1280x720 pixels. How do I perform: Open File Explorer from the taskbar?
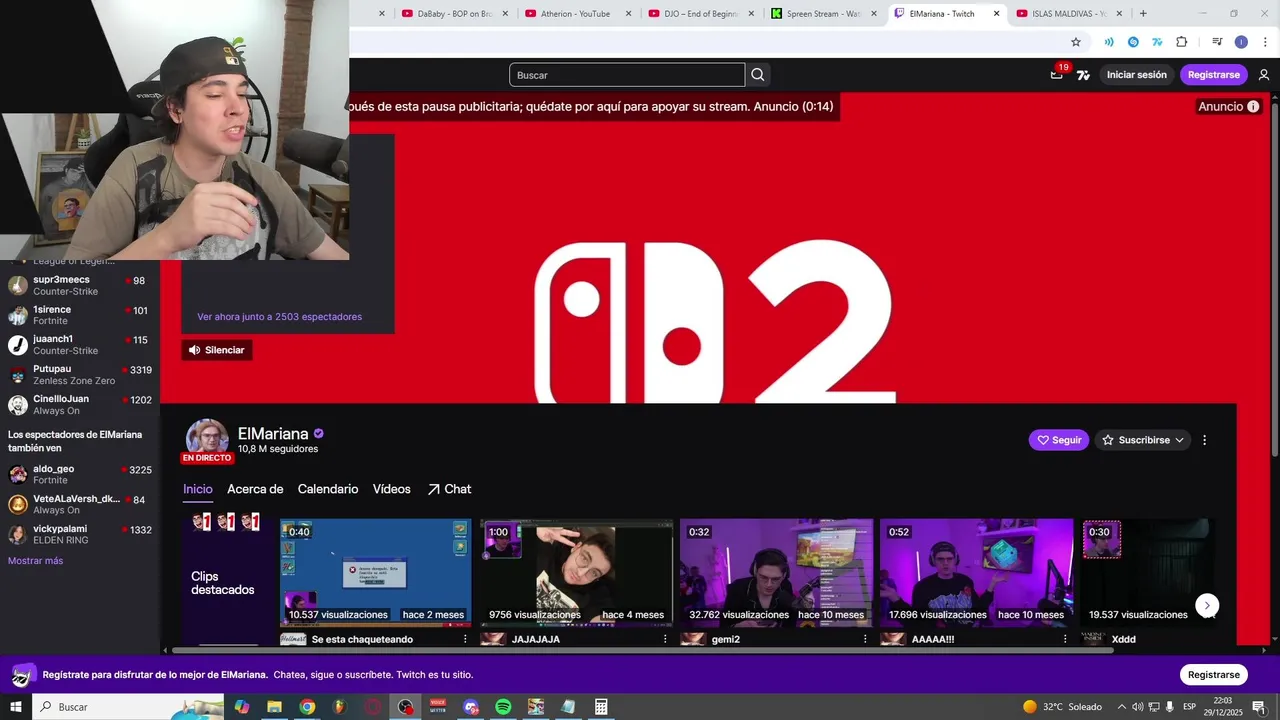(274, 707)
